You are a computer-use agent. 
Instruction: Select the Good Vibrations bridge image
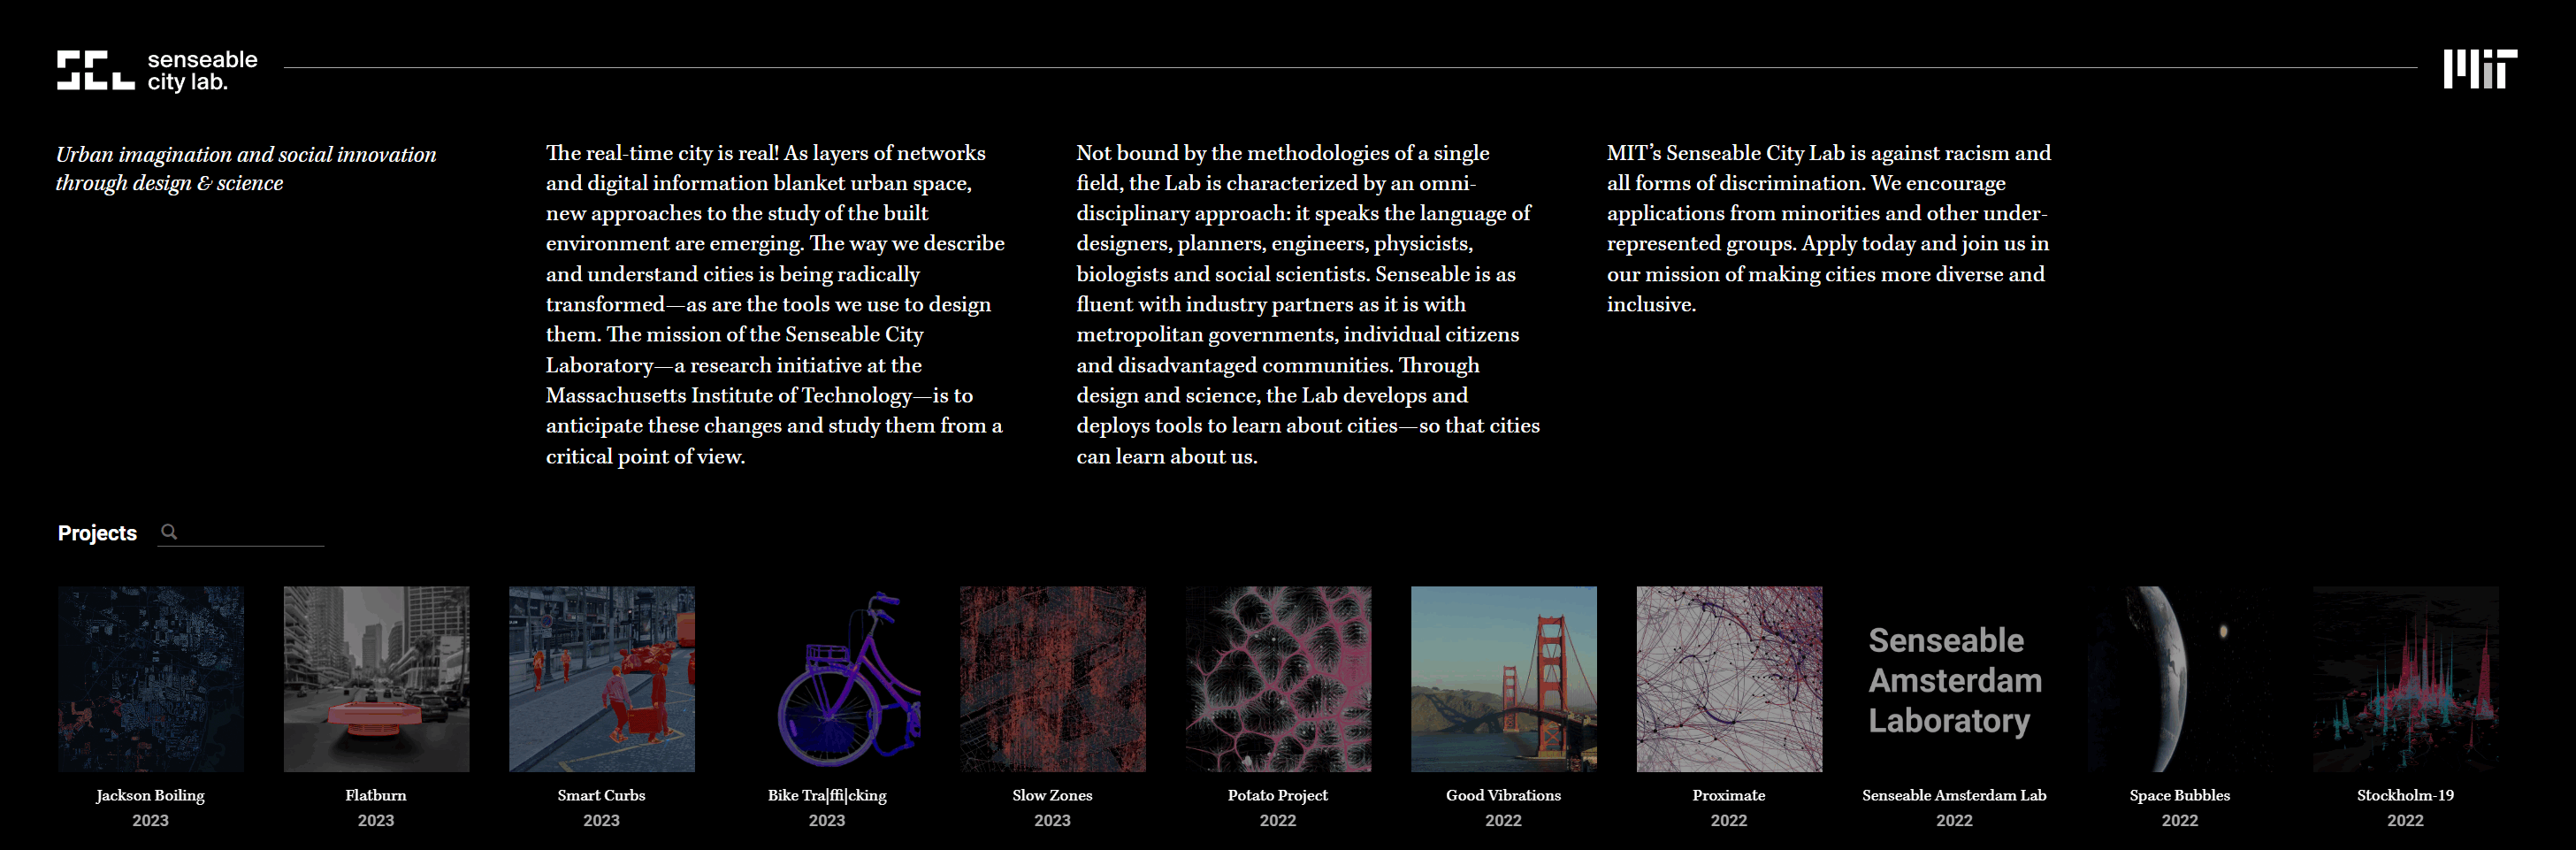(x=1504, y=679)
